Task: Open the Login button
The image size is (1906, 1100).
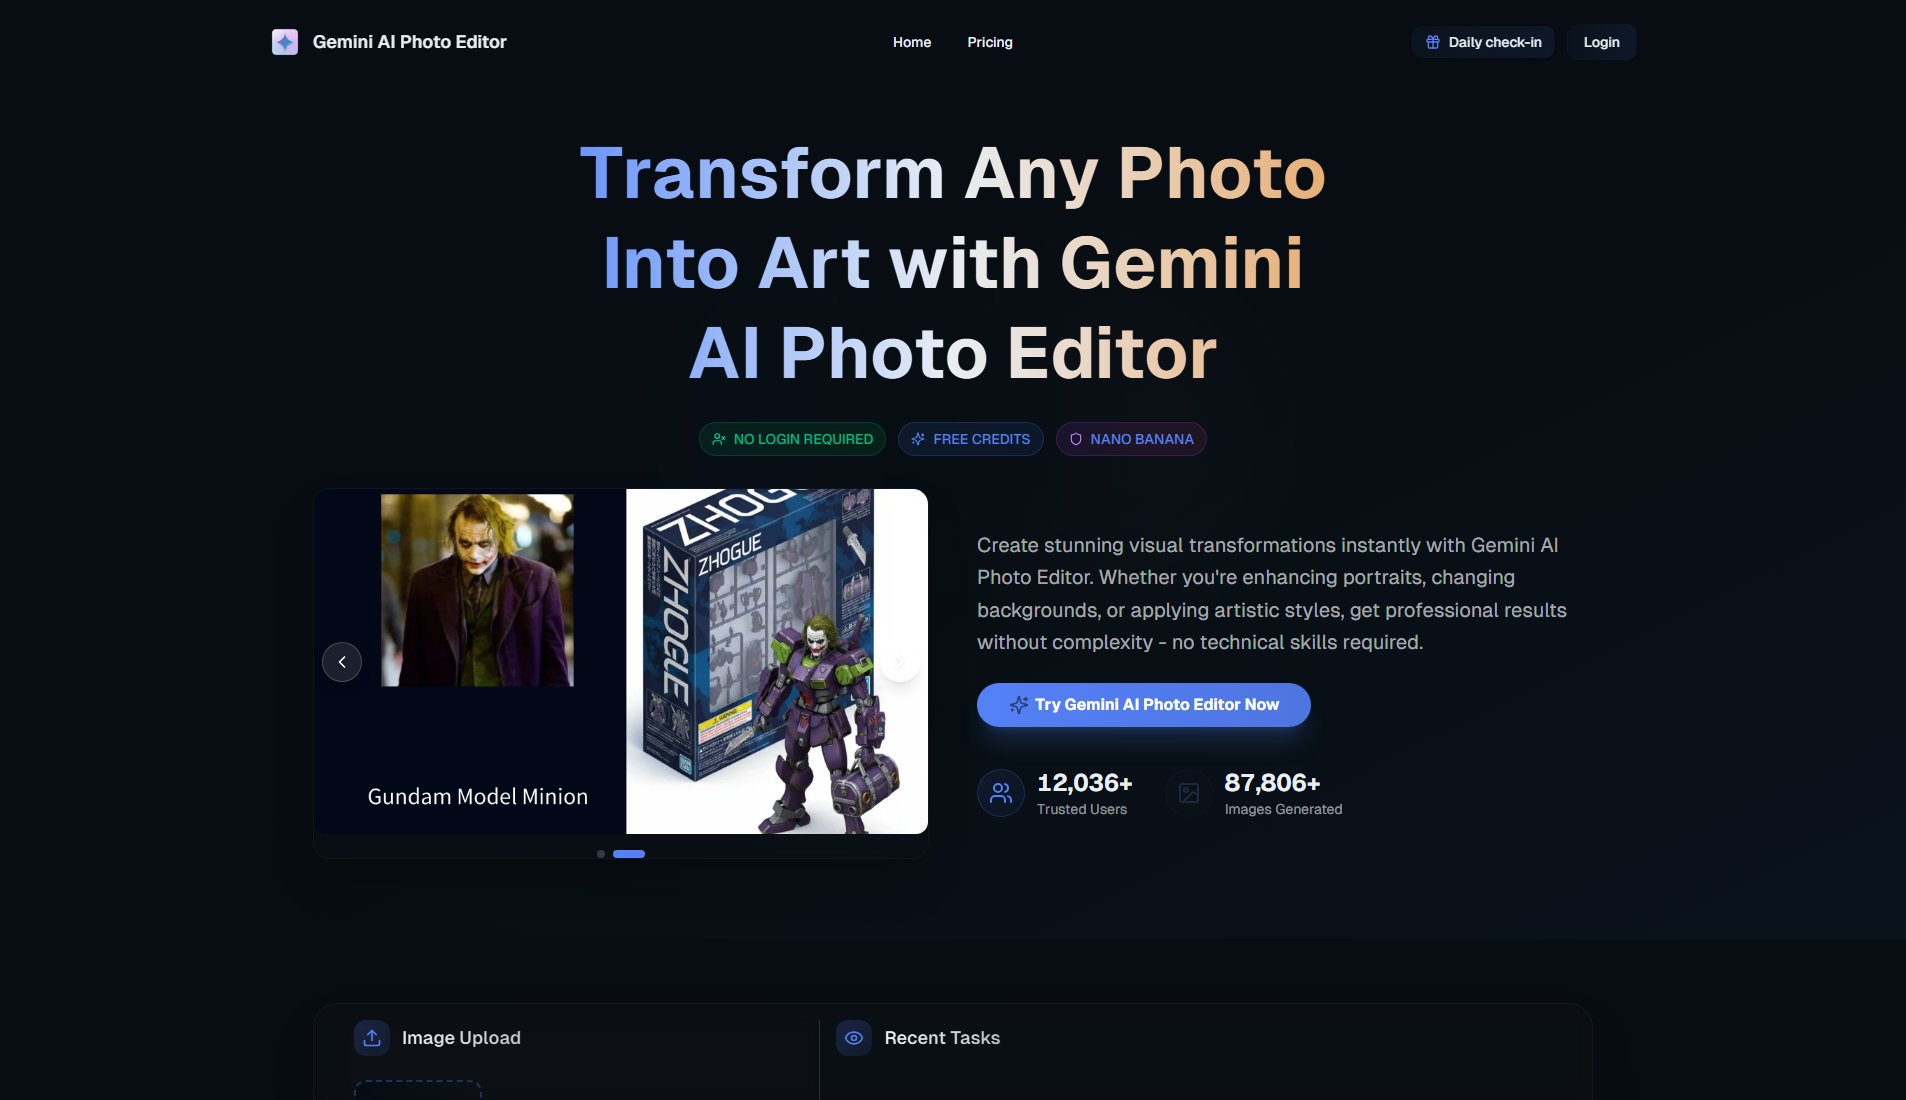Action: coord(1601,42)
